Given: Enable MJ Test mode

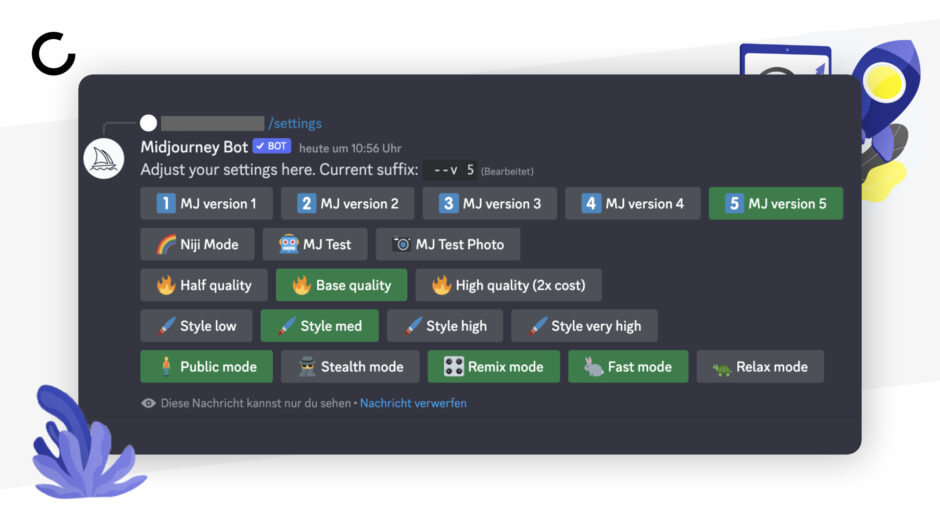Looking at the screenshot, I should tap(315, 244).
